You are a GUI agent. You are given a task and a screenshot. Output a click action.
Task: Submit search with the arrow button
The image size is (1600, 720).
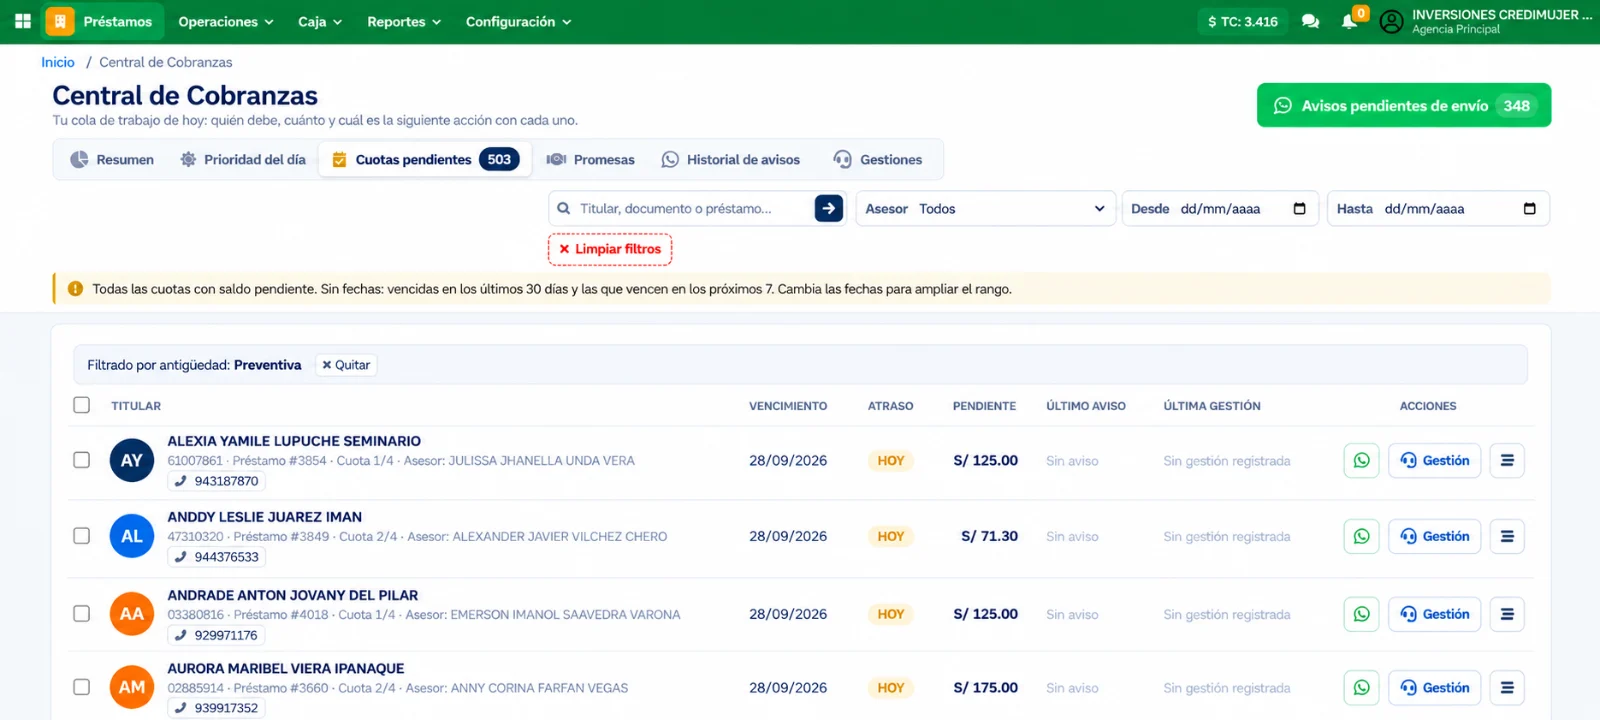(829, 208)
